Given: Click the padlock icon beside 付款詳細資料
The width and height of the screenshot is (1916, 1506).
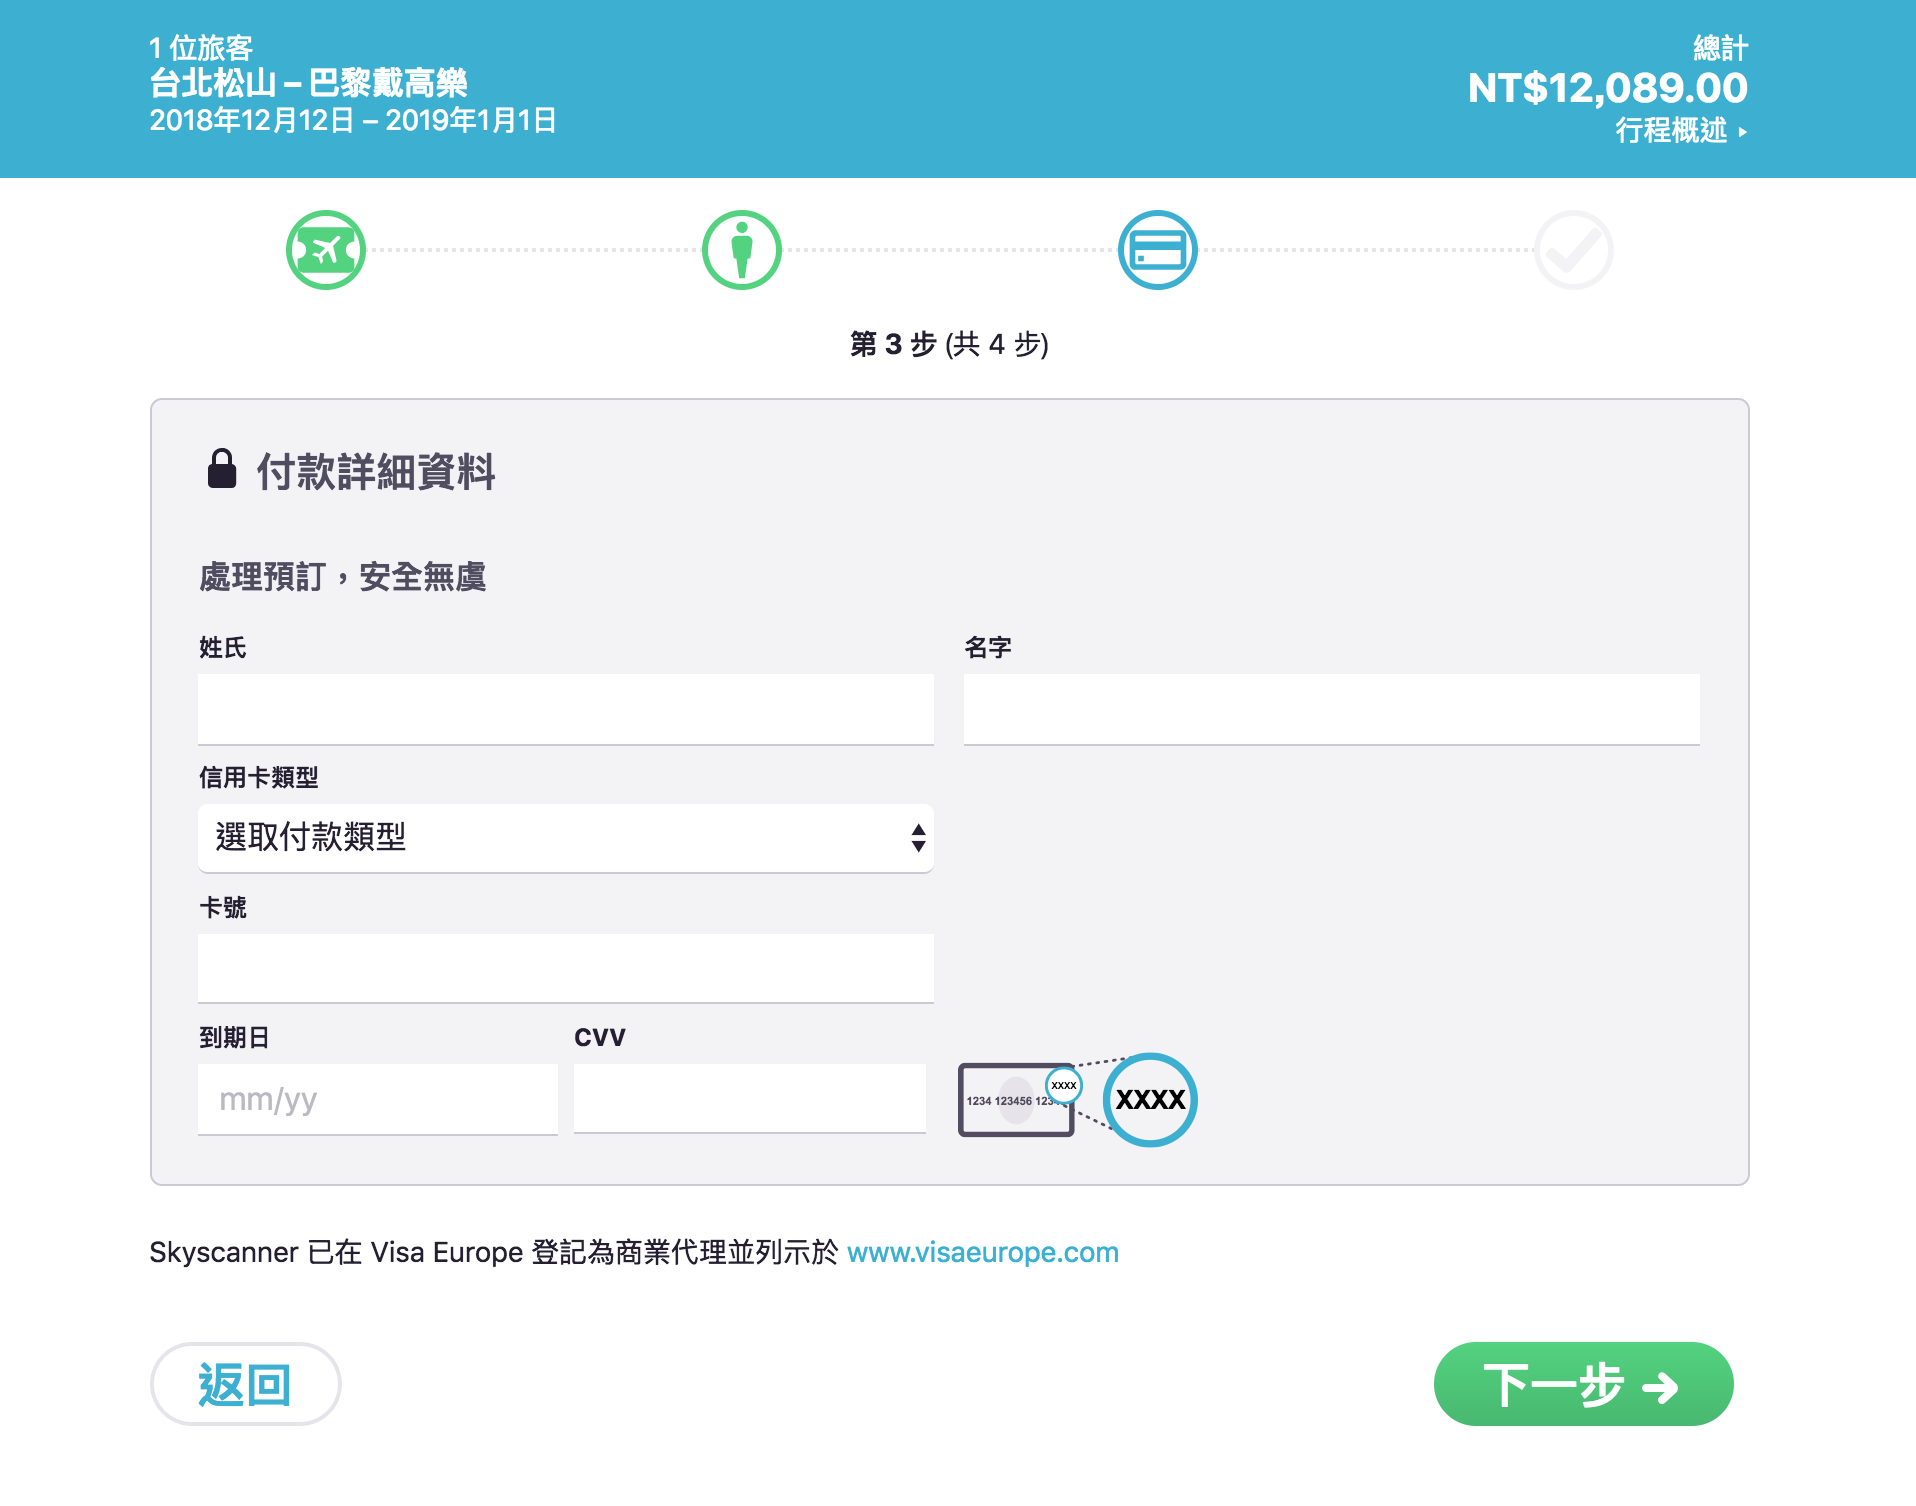Looking at the screenshot, I should click(x=222, y=469).
